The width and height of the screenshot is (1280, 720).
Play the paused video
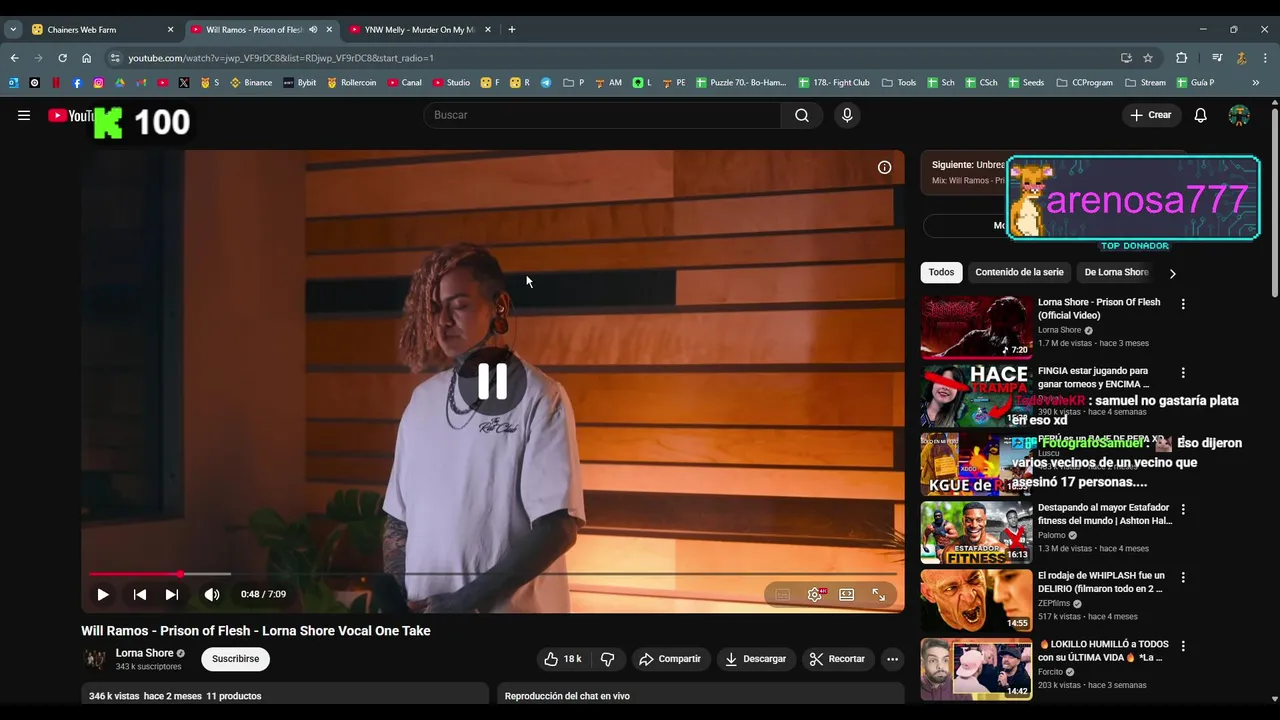(102, 594)
